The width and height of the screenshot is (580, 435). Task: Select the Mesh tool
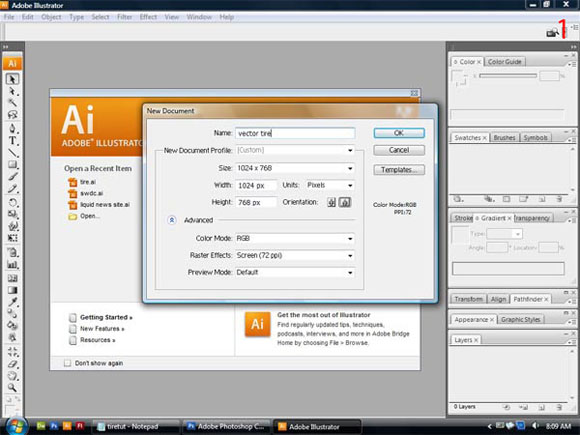[12, 278]
